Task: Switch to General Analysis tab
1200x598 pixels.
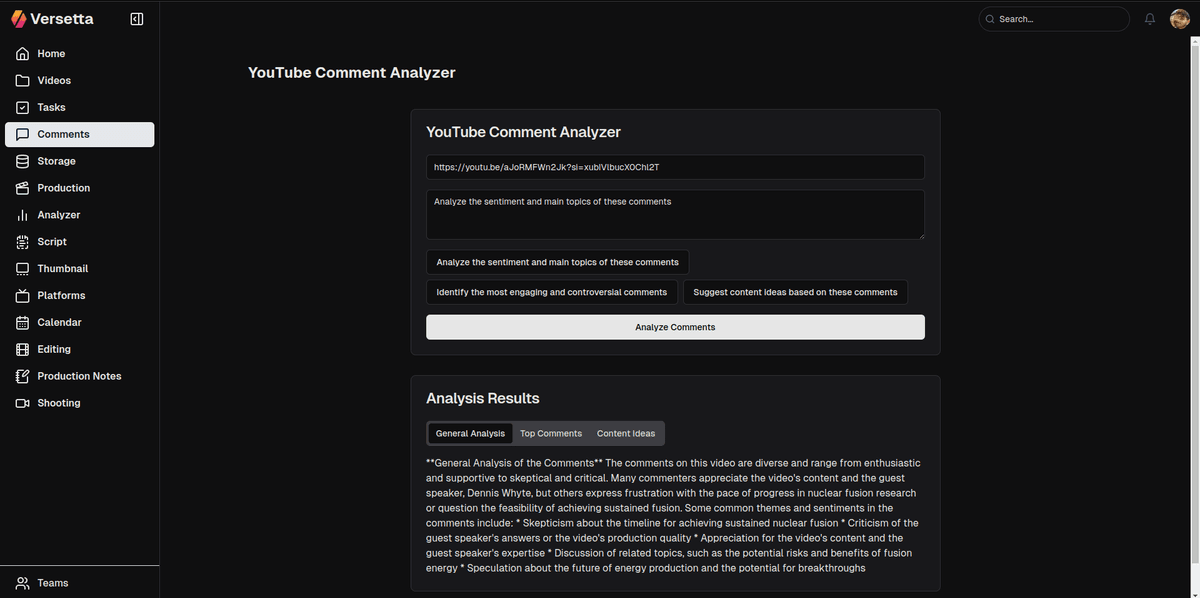Action: 470,434
